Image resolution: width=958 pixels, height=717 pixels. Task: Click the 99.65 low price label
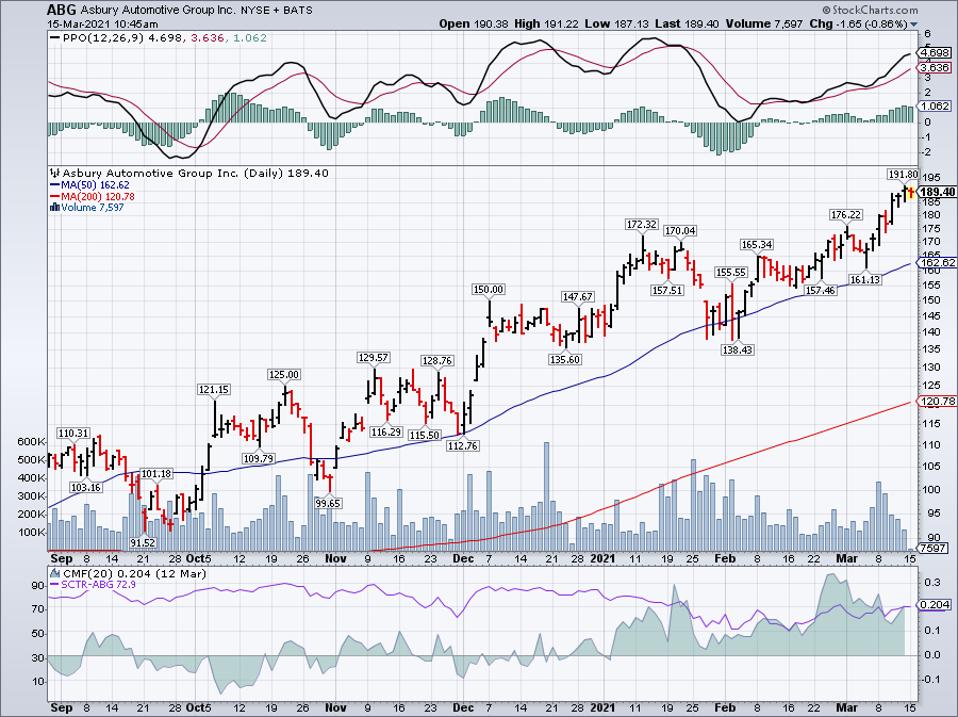pos(329,503)
